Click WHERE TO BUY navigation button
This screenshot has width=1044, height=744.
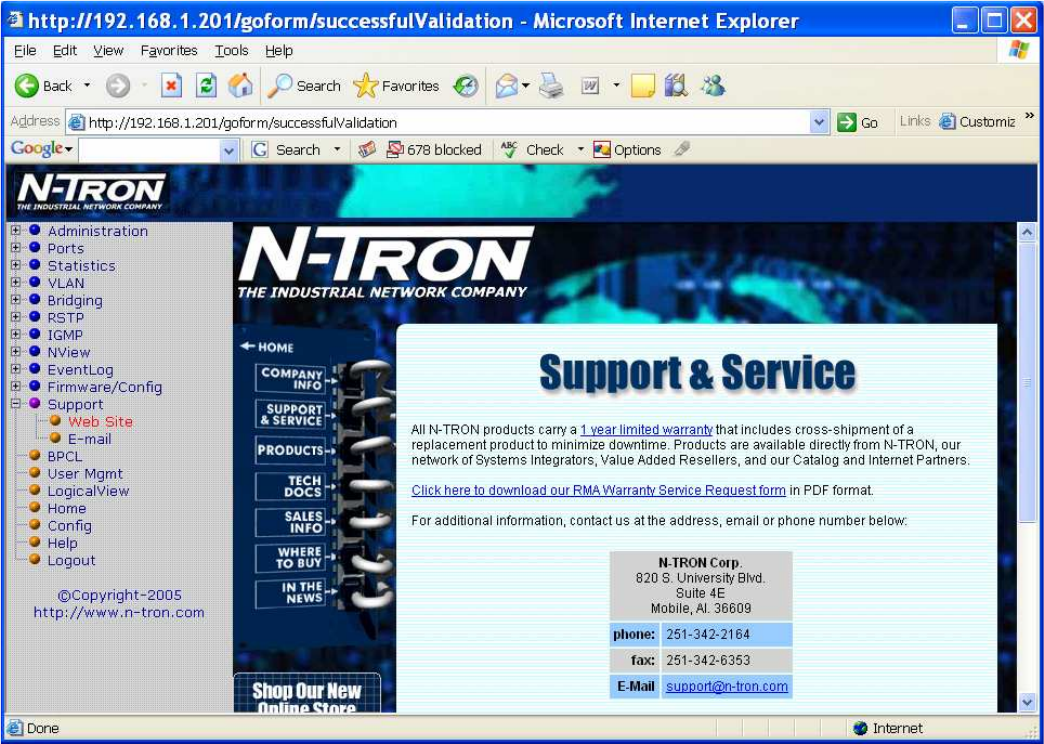pyautogui.click(x=291, y=558)
